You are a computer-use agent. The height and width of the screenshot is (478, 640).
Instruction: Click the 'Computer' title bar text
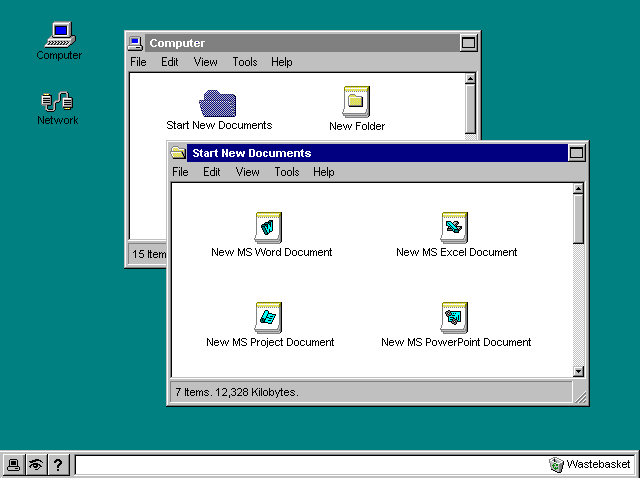click(x=177, y=43)
